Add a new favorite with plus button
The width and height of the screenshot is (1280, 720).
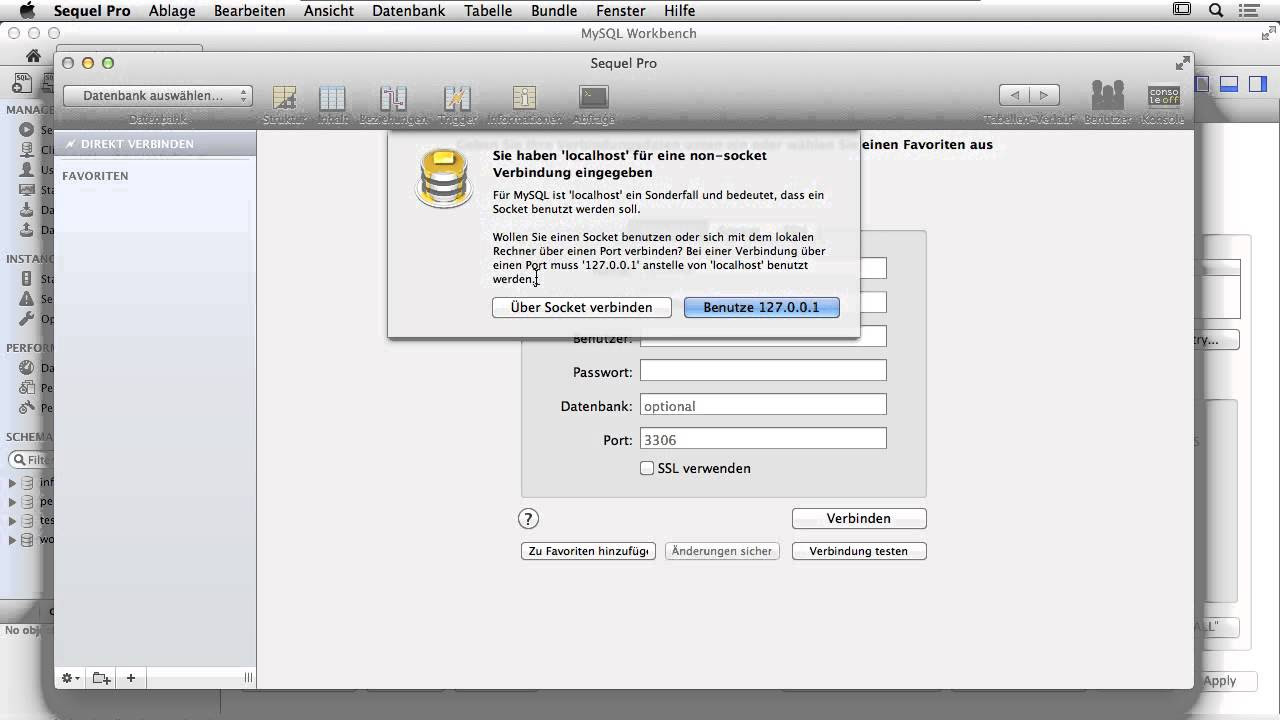coord(131,678)
